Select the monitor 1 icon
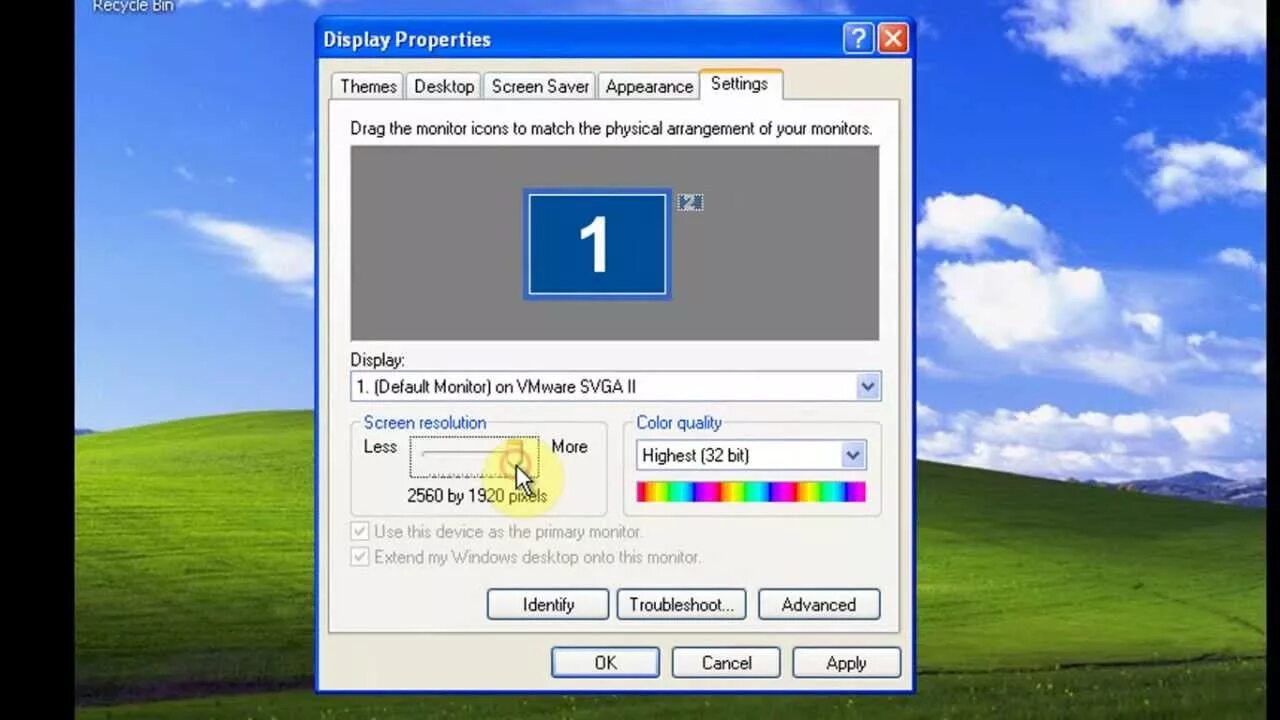1280x720 pixels. click(597, 245)
